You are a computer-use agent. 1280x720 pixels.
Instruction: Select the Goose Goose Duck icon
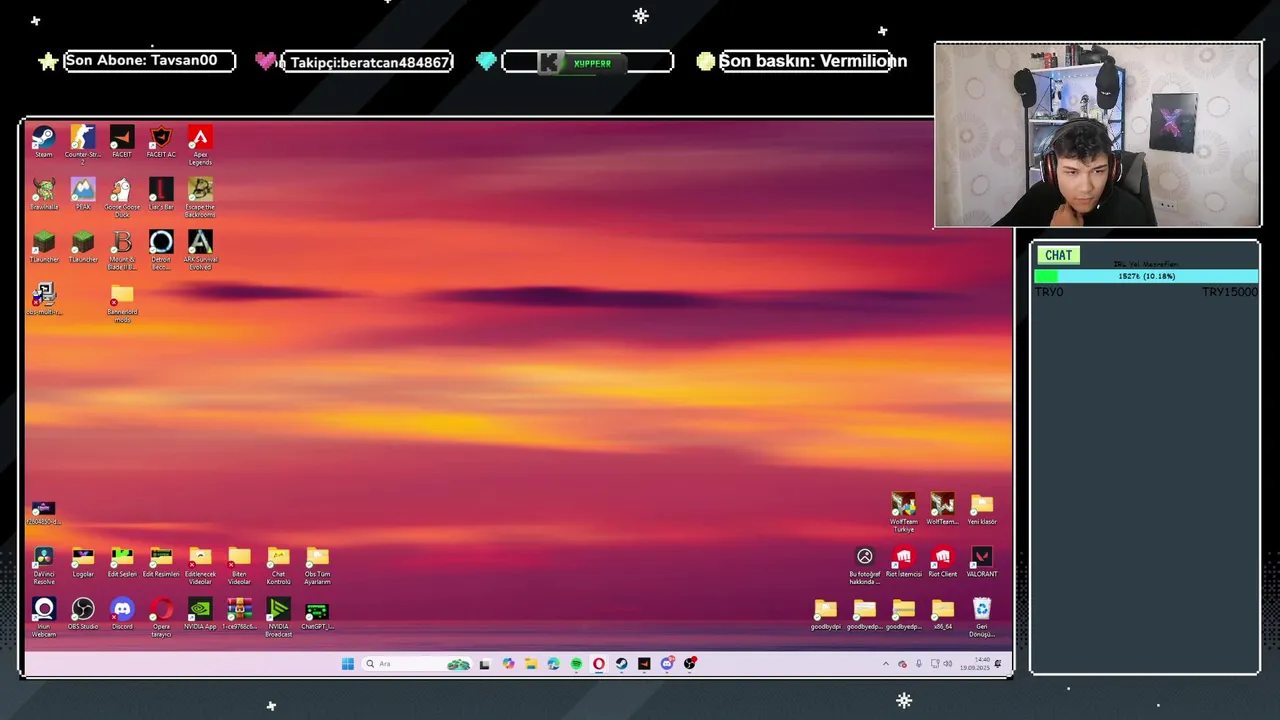click(122, 197)
